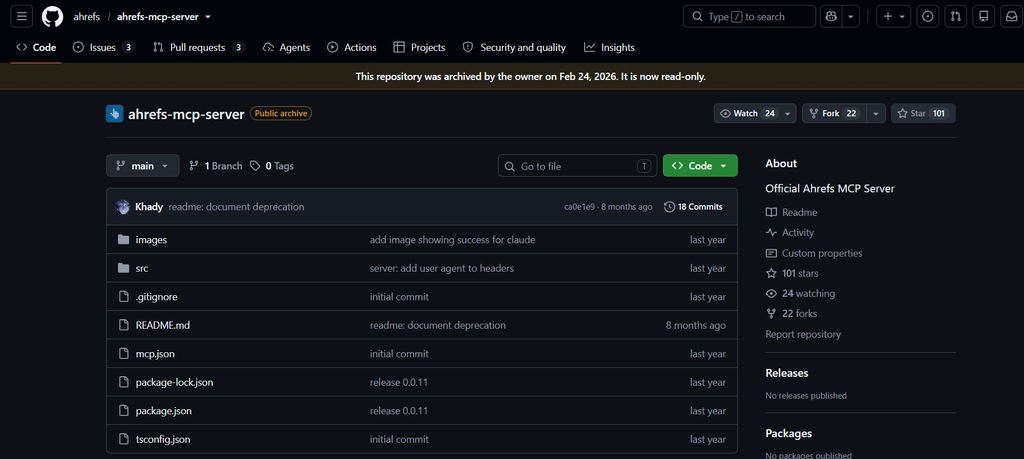Open the mcp.json file
Screen dimensions: 1024x459
pos(155,354)
